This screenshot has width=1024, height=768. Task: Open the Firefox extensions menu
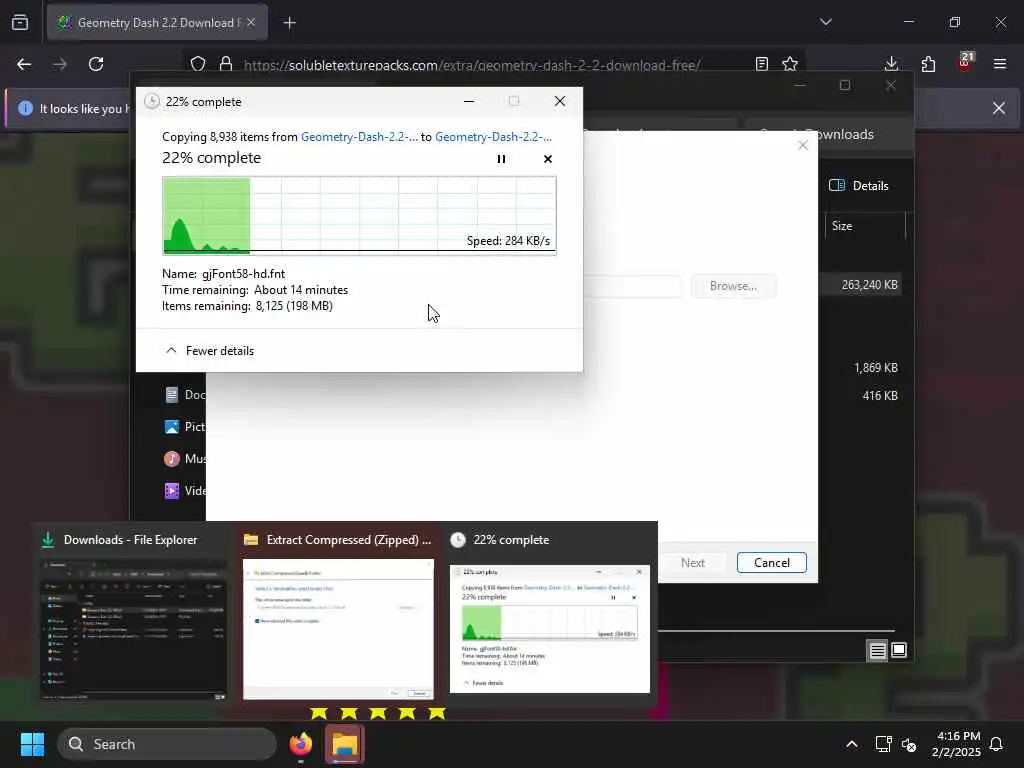pyautogui.click(x=928, y=64)
